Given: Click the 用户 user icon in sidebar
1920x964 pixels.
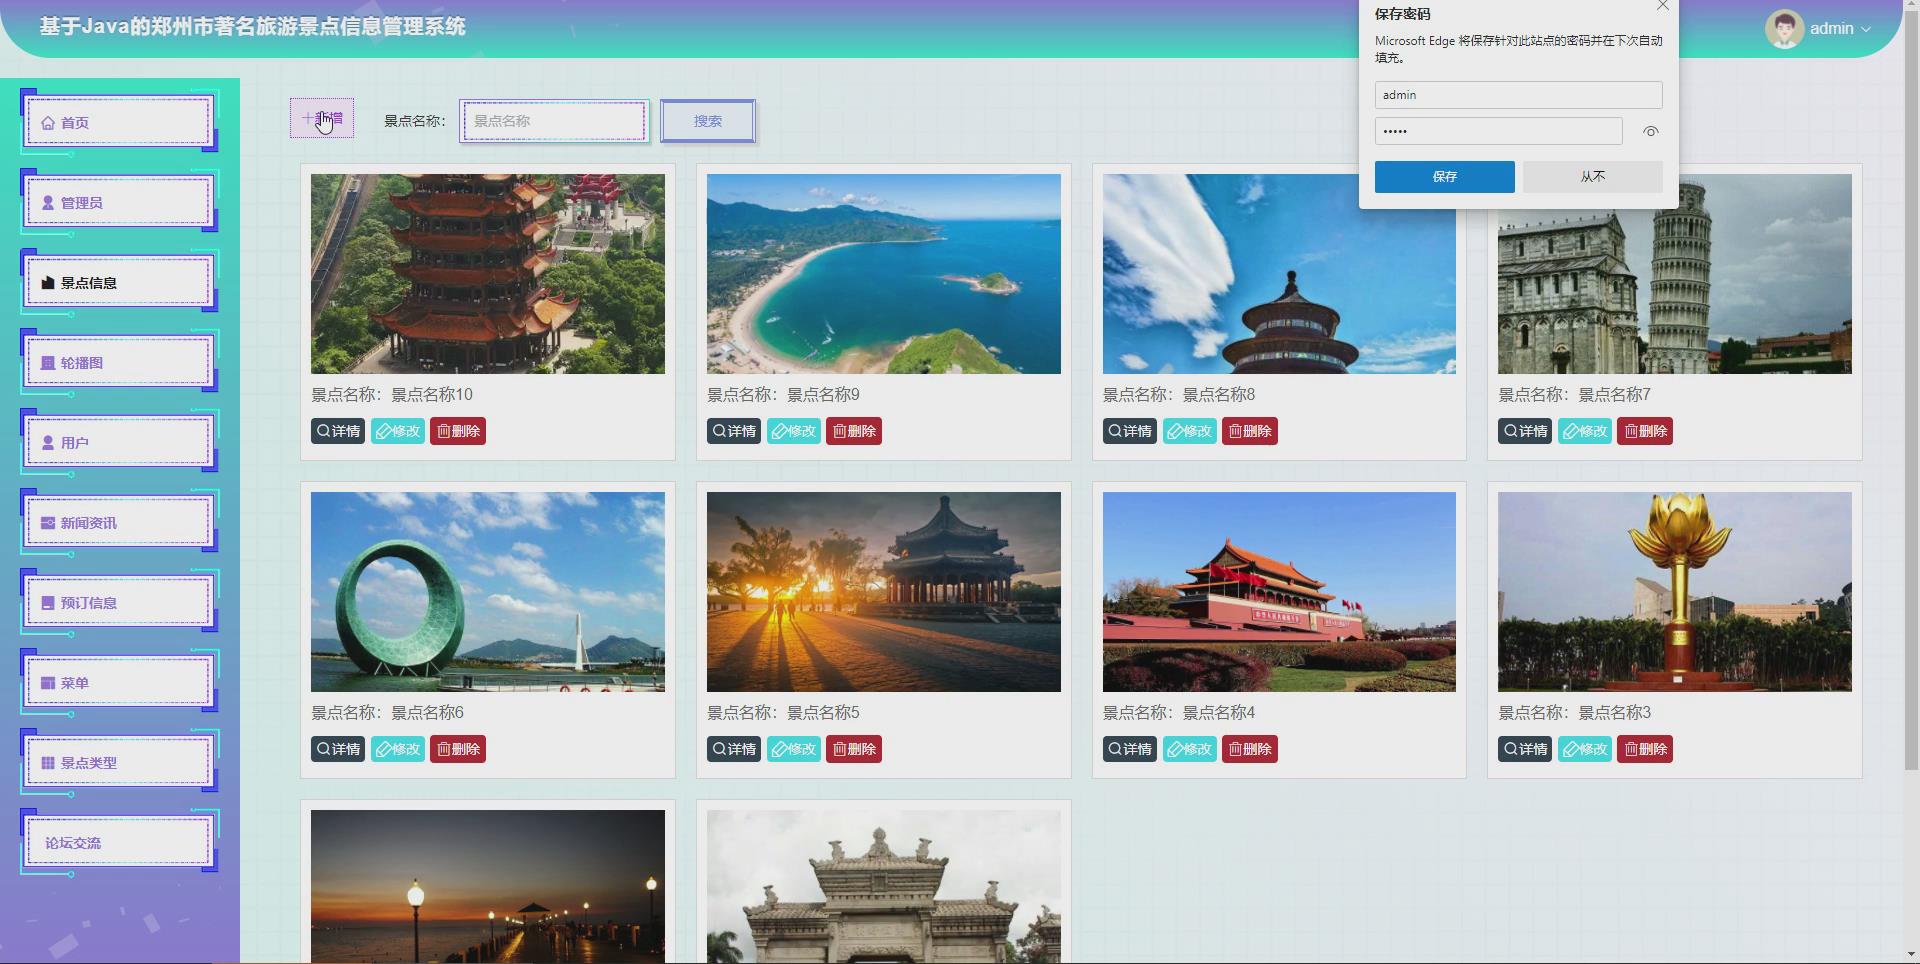Looking at the screenshot, I should coord(47,442).
